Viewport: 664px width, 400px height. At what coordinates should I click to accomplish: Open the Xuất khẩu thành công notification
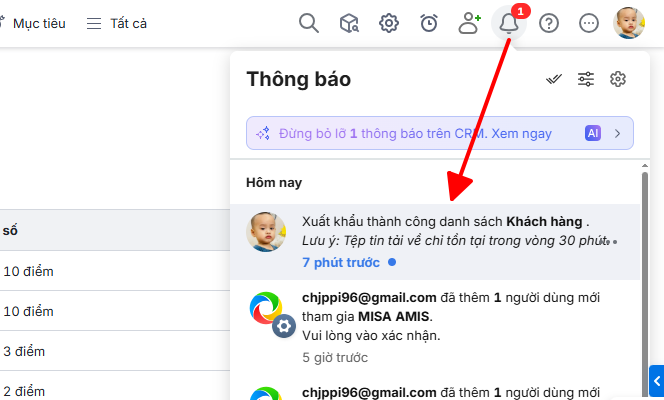pyautogui.click(x=435, y=242)
